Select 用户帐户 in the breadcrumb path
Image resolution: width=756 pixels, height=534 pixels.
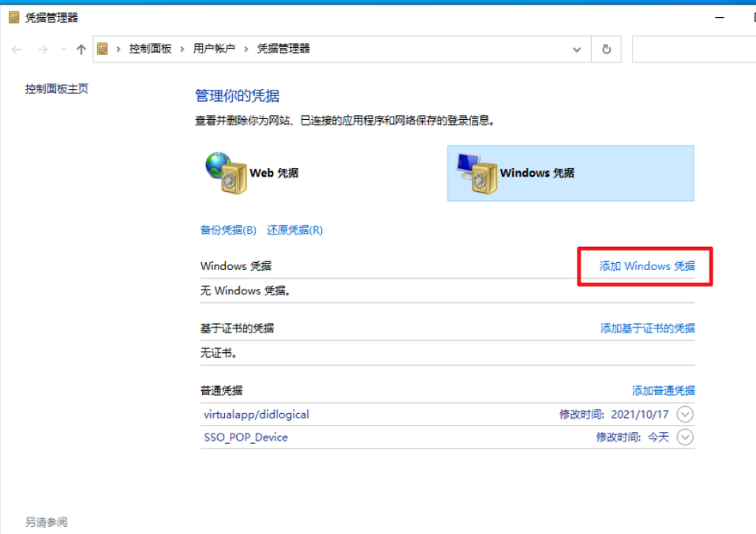pos(214,49)
